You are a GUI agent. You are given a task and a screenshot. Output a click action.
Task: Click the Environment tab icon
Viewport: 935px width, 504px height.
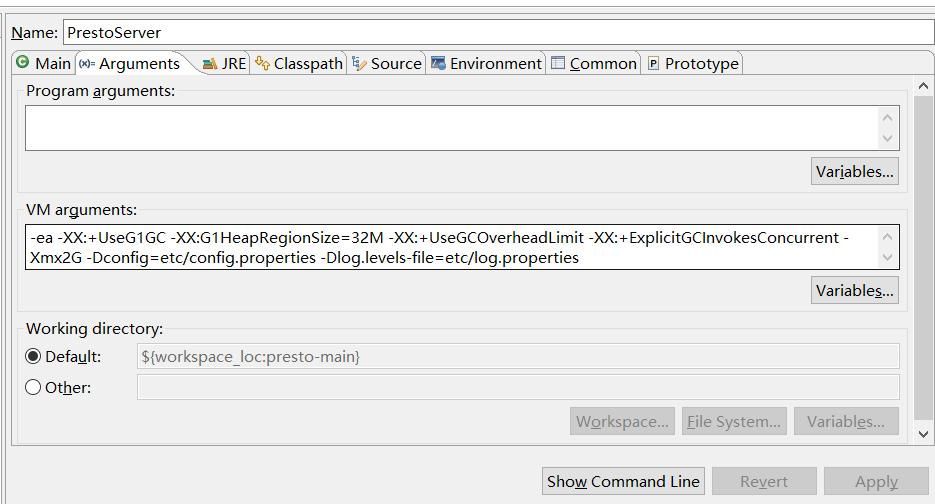point(438,63)
